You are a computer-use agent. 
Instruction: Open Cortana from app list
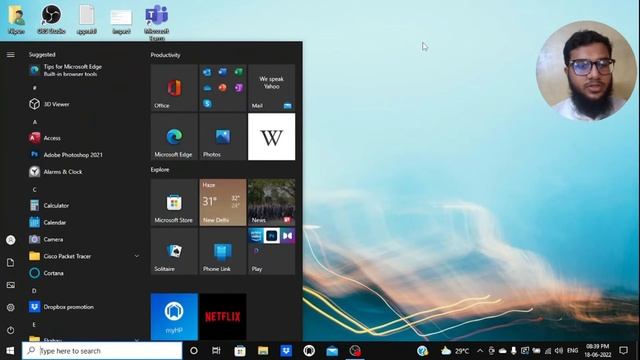(84, 273)
